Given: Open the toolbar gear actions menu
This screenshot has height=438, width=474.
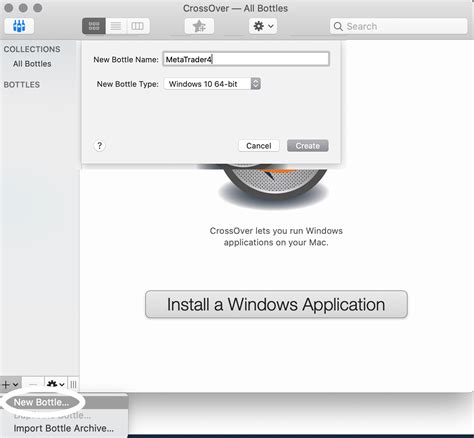Looking at the screenshot, I should [263, 26].
